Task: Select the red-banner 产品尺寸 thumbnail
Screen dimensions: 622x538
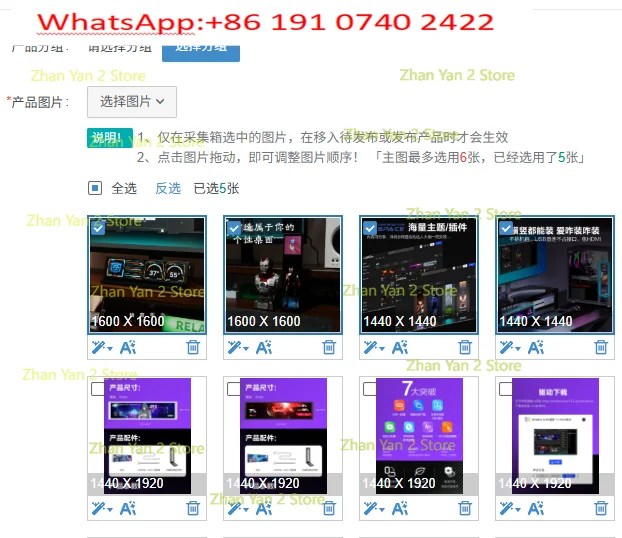Action: (x=283, y=436)
